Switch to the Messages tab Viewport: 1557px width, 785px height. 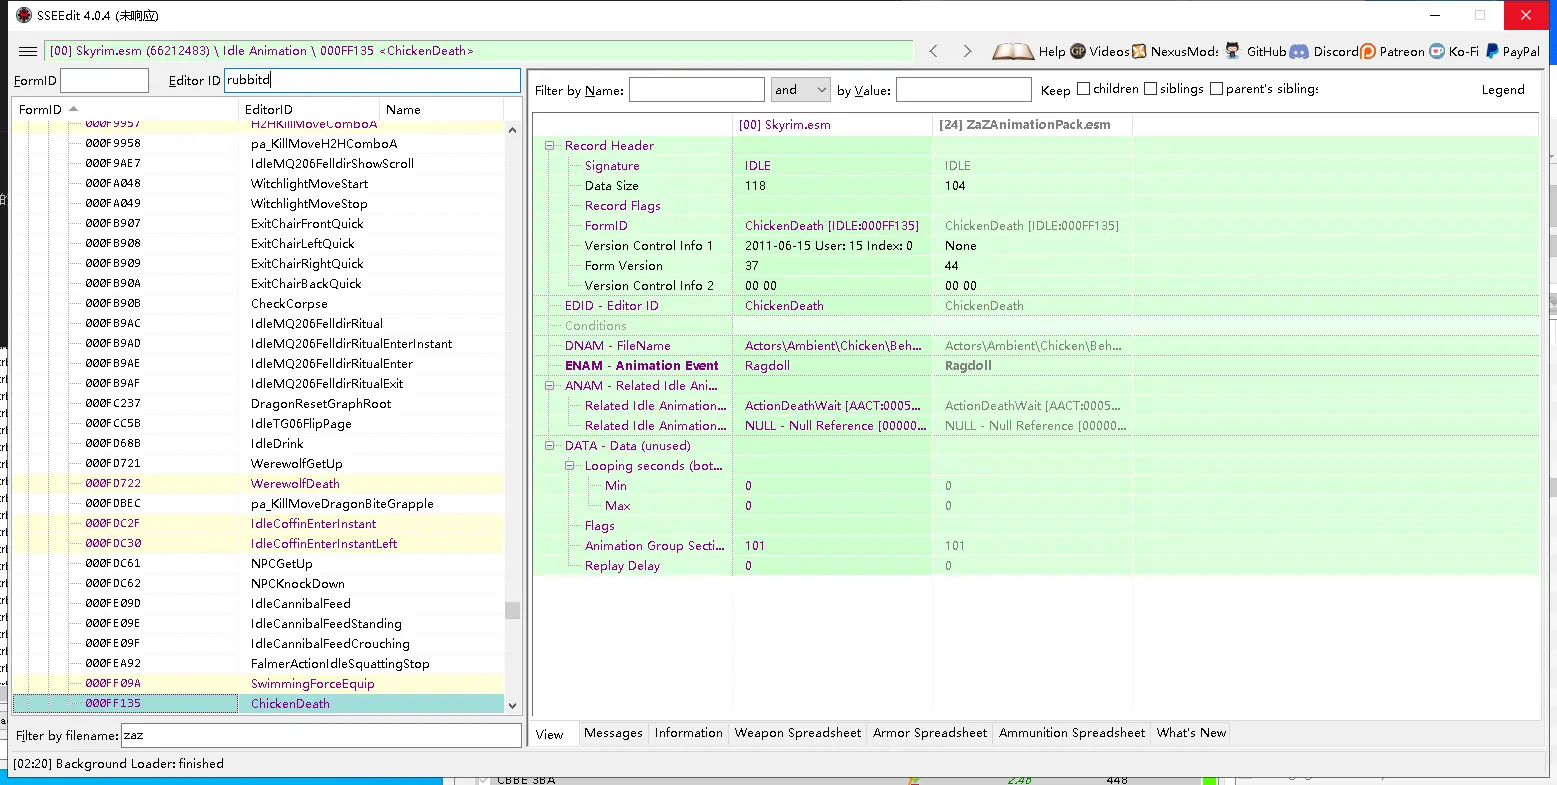613,733
